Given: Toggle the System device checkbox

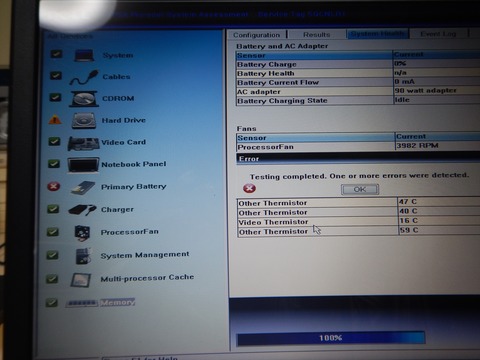Looking at the screenshot, I should [56, 54].
